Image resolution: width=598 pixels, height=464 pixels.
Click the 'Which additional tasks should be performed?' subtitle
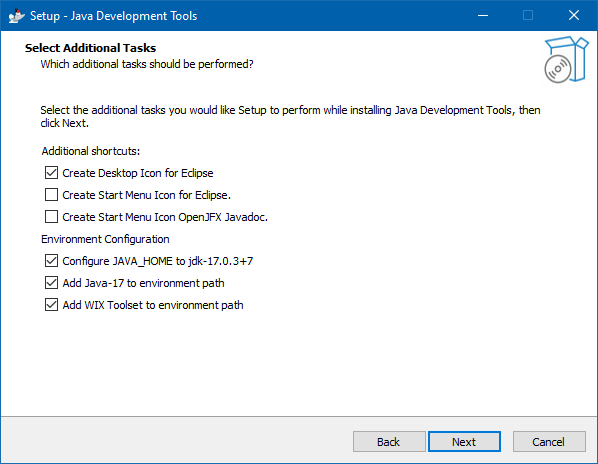147,64
